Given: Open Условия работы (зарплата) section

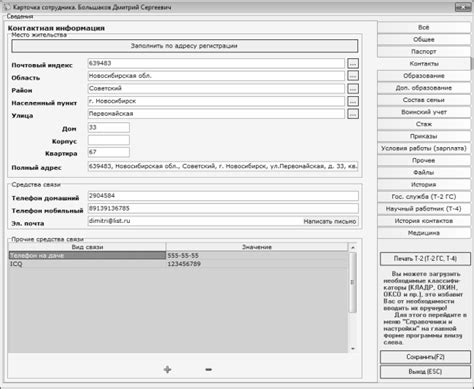Looking at the screenshot, I should pyautogui.click(x=424, y=148).
